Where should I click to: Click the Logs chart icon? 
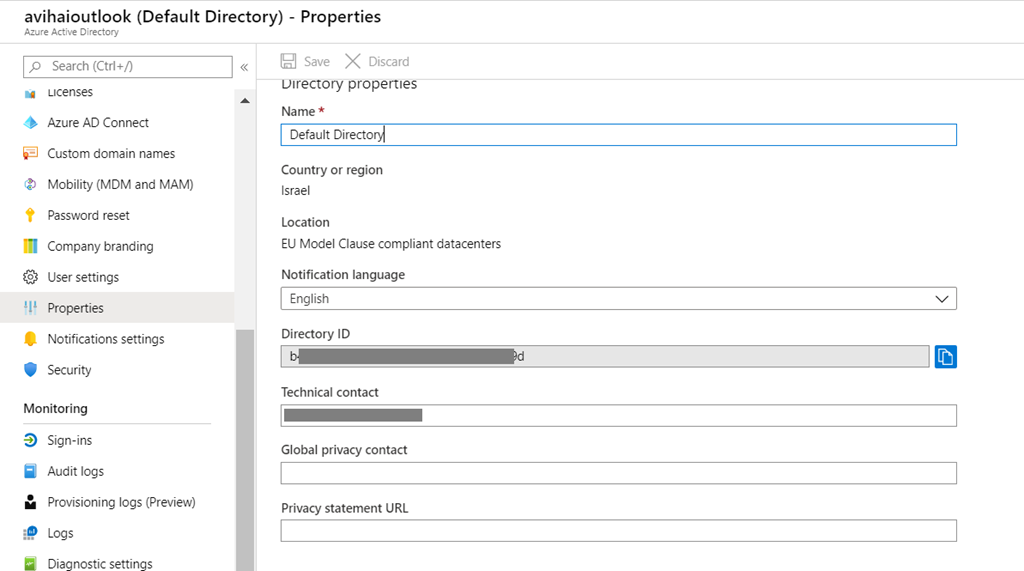click(x=30, y=533)
